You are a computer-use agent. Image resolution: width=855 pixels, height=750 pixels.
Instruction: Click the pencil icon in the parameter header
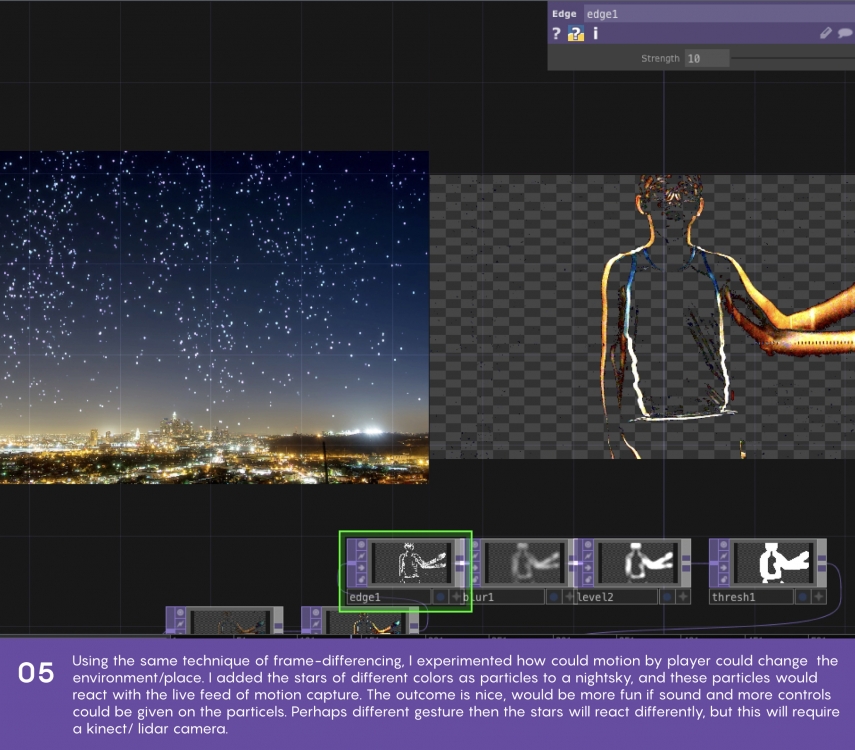[825, 33]
